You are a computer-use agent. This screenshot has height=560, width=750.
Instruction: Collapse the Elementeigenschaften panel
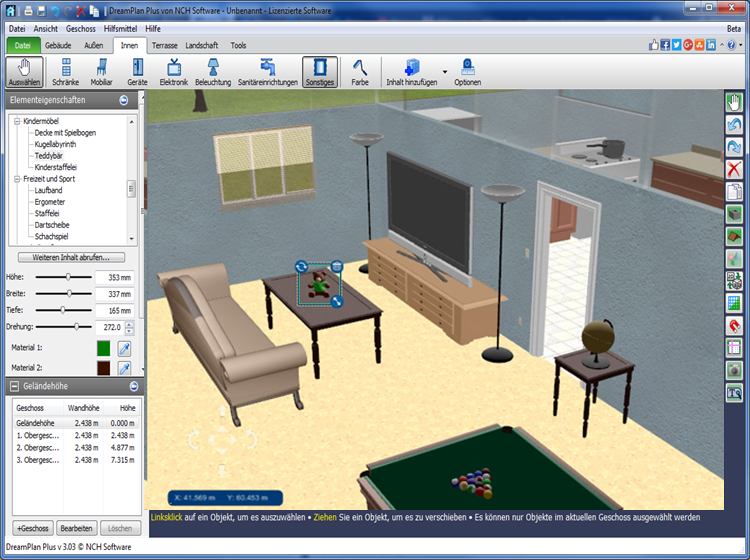pyautogui.click(x=124, y=100)
